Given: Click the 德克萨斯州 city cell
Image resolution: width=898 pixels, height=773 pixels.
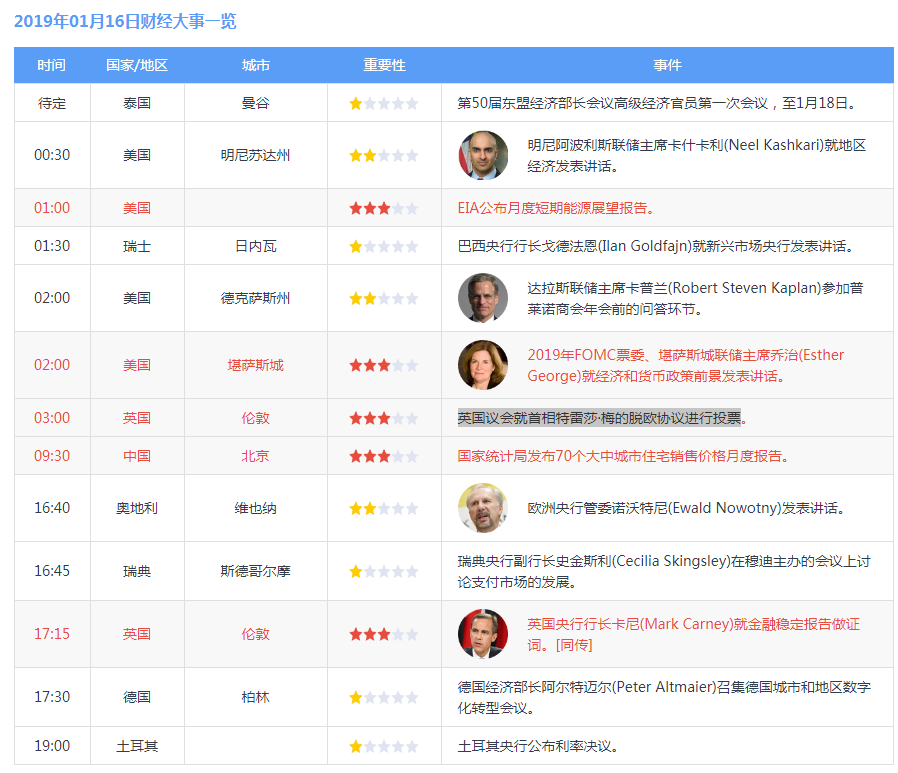Looking at the screenshot, I should tap(255, 298).
